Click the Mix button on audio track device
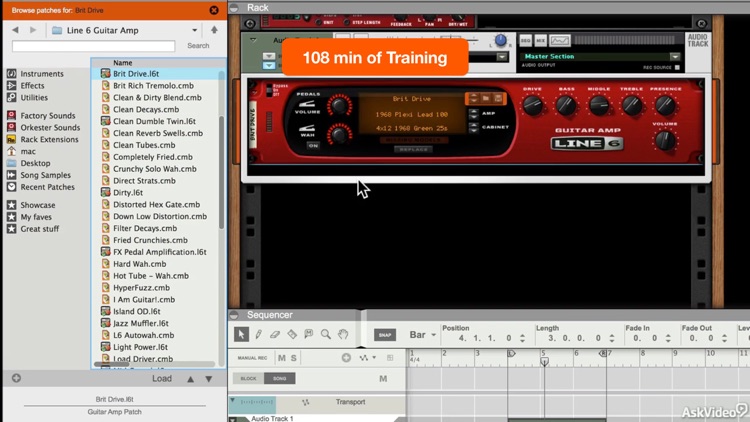750x422 pixels. [x=540, y=41]
